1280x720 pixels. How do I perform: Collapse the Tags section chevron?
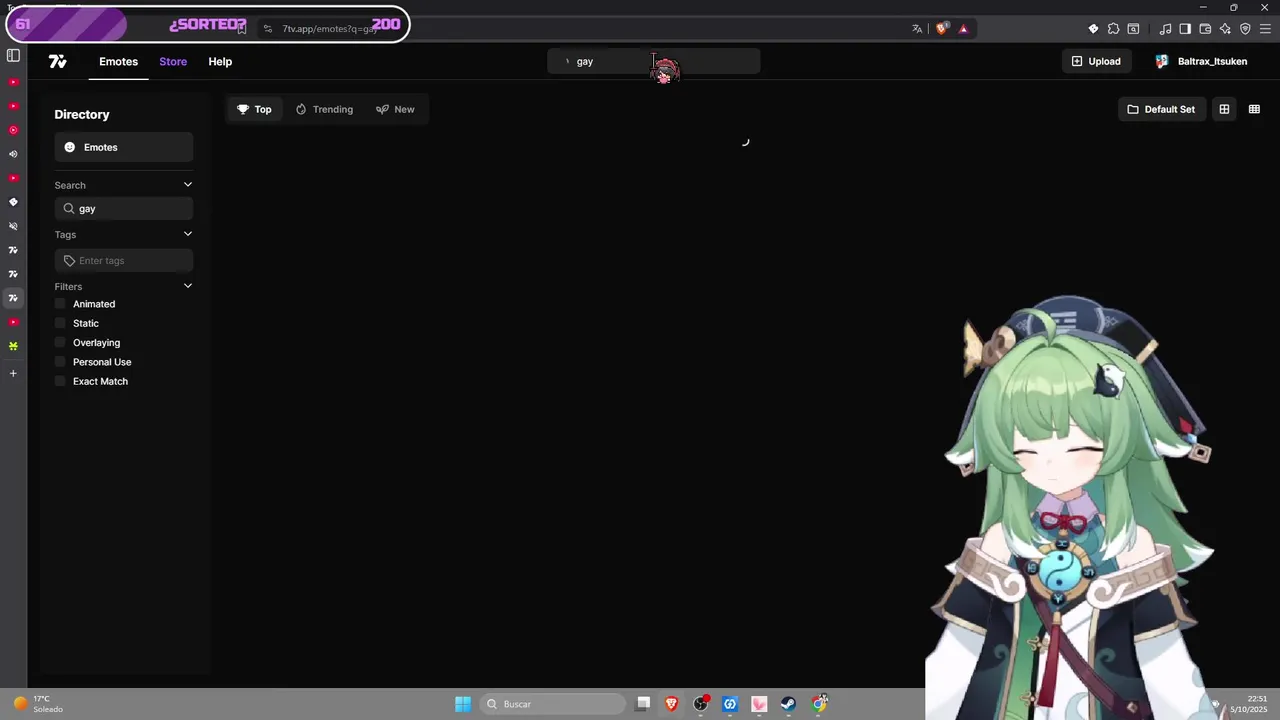tap(187, 234)
